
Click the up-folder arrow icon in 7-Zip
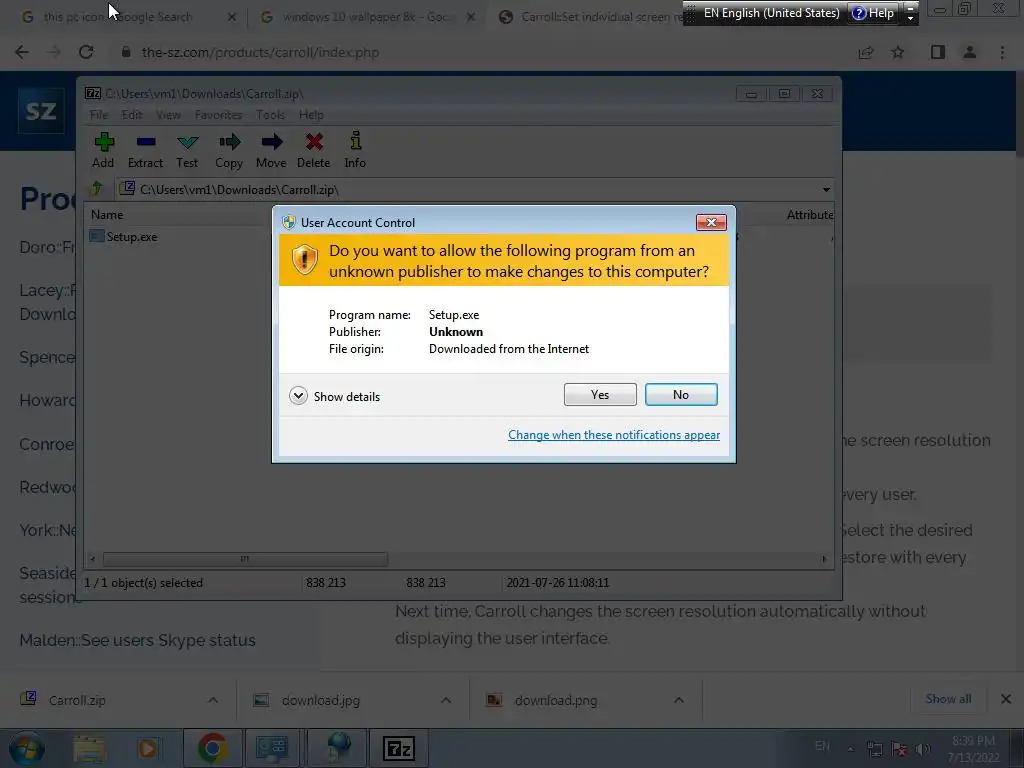click(97, 189)
